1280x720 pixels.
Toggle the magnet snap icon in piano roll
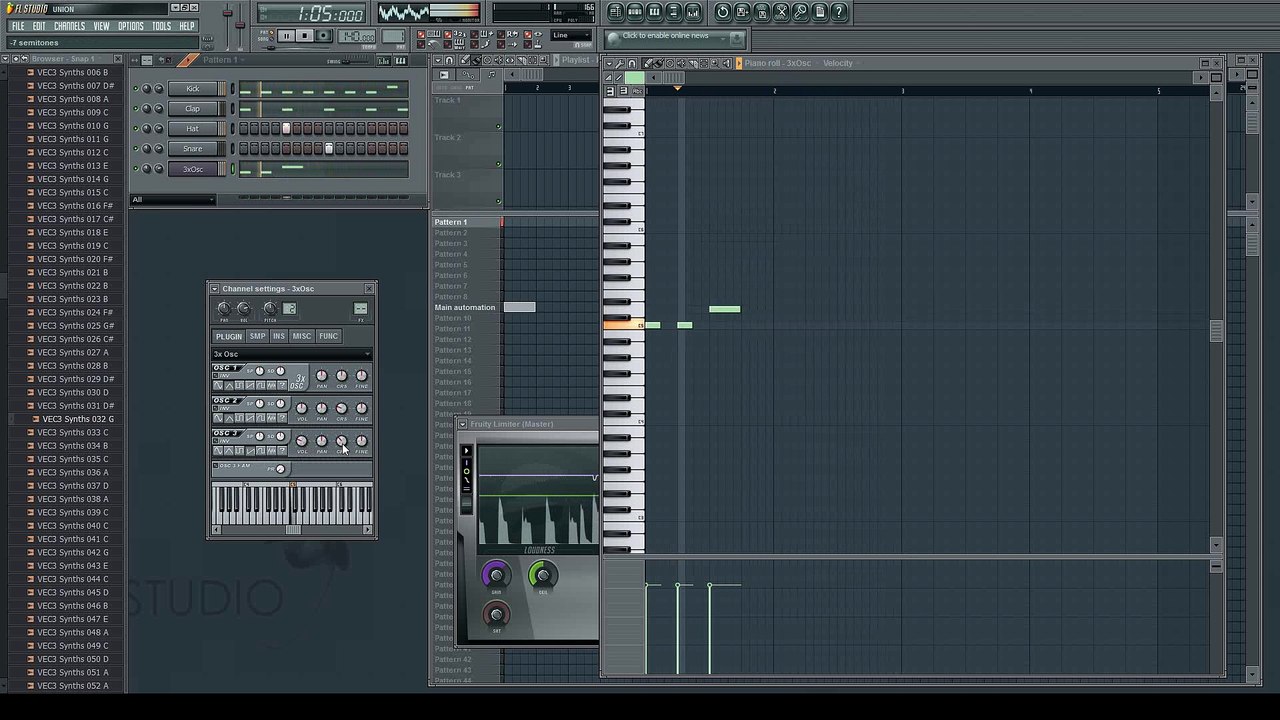click(631, 63)
